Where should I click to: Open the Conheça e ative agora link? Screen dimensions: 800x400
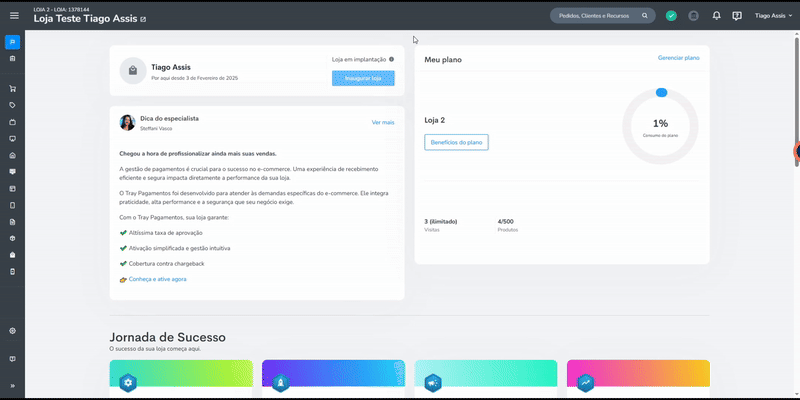point(158,279)
